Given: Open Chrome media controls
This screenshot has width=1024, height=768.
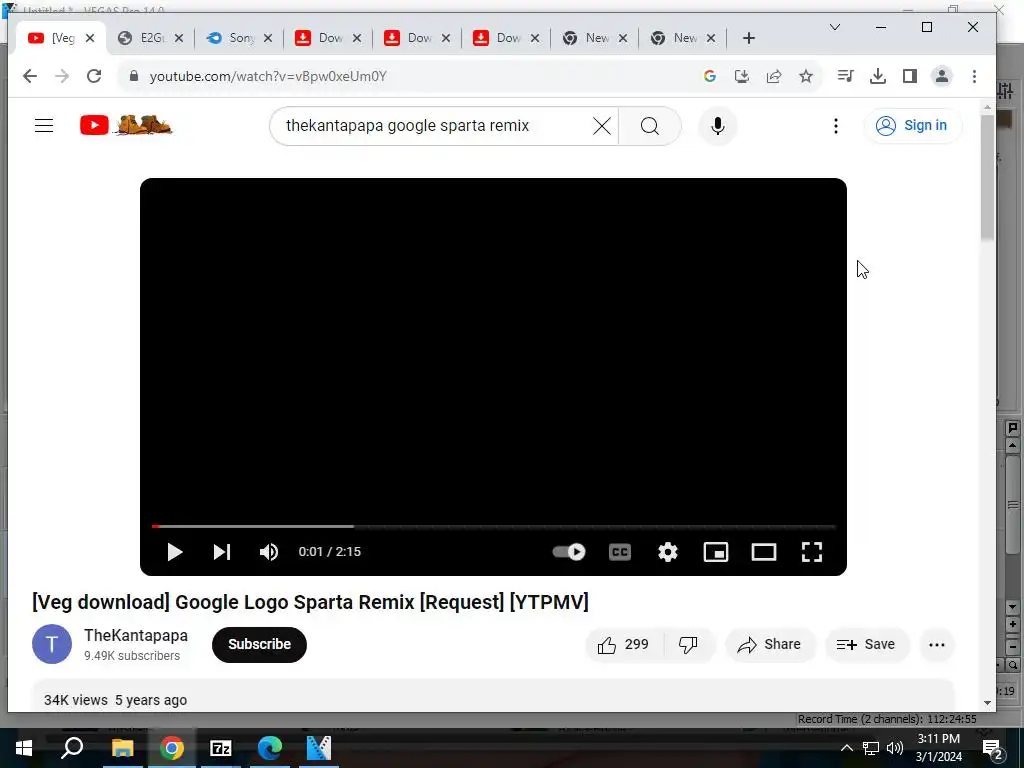Looking at the screenshot, I should point(846,76).
